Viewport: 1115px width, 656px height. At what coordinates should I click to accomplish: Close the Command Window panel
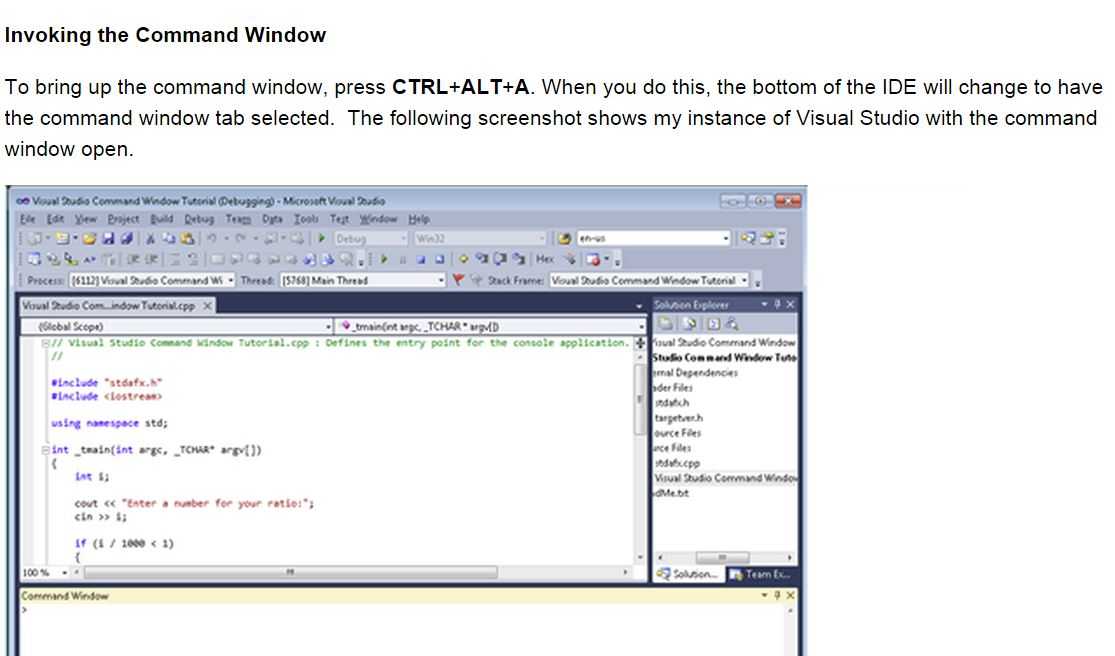click(790, 595)
